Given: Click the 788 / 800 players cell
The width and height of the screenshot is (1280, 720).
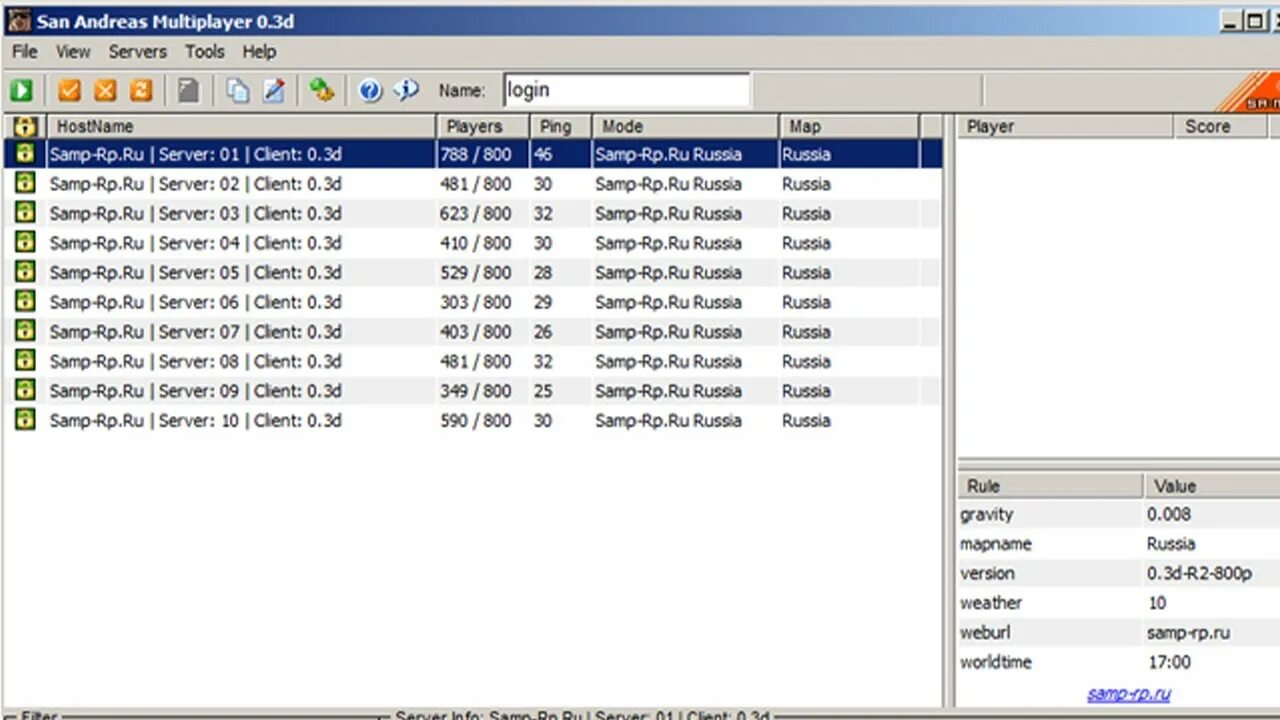Looking at the screenshot, I should tap(476, 154).
